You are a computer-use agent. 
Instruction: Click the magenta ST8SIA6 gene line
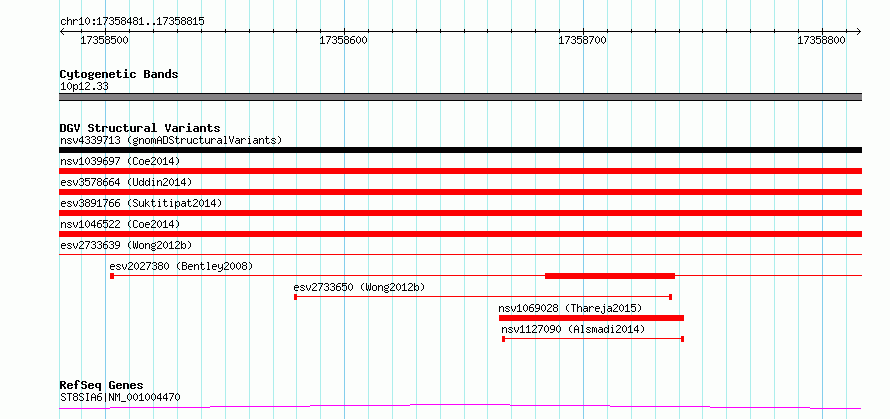click(x=460, y=406)
